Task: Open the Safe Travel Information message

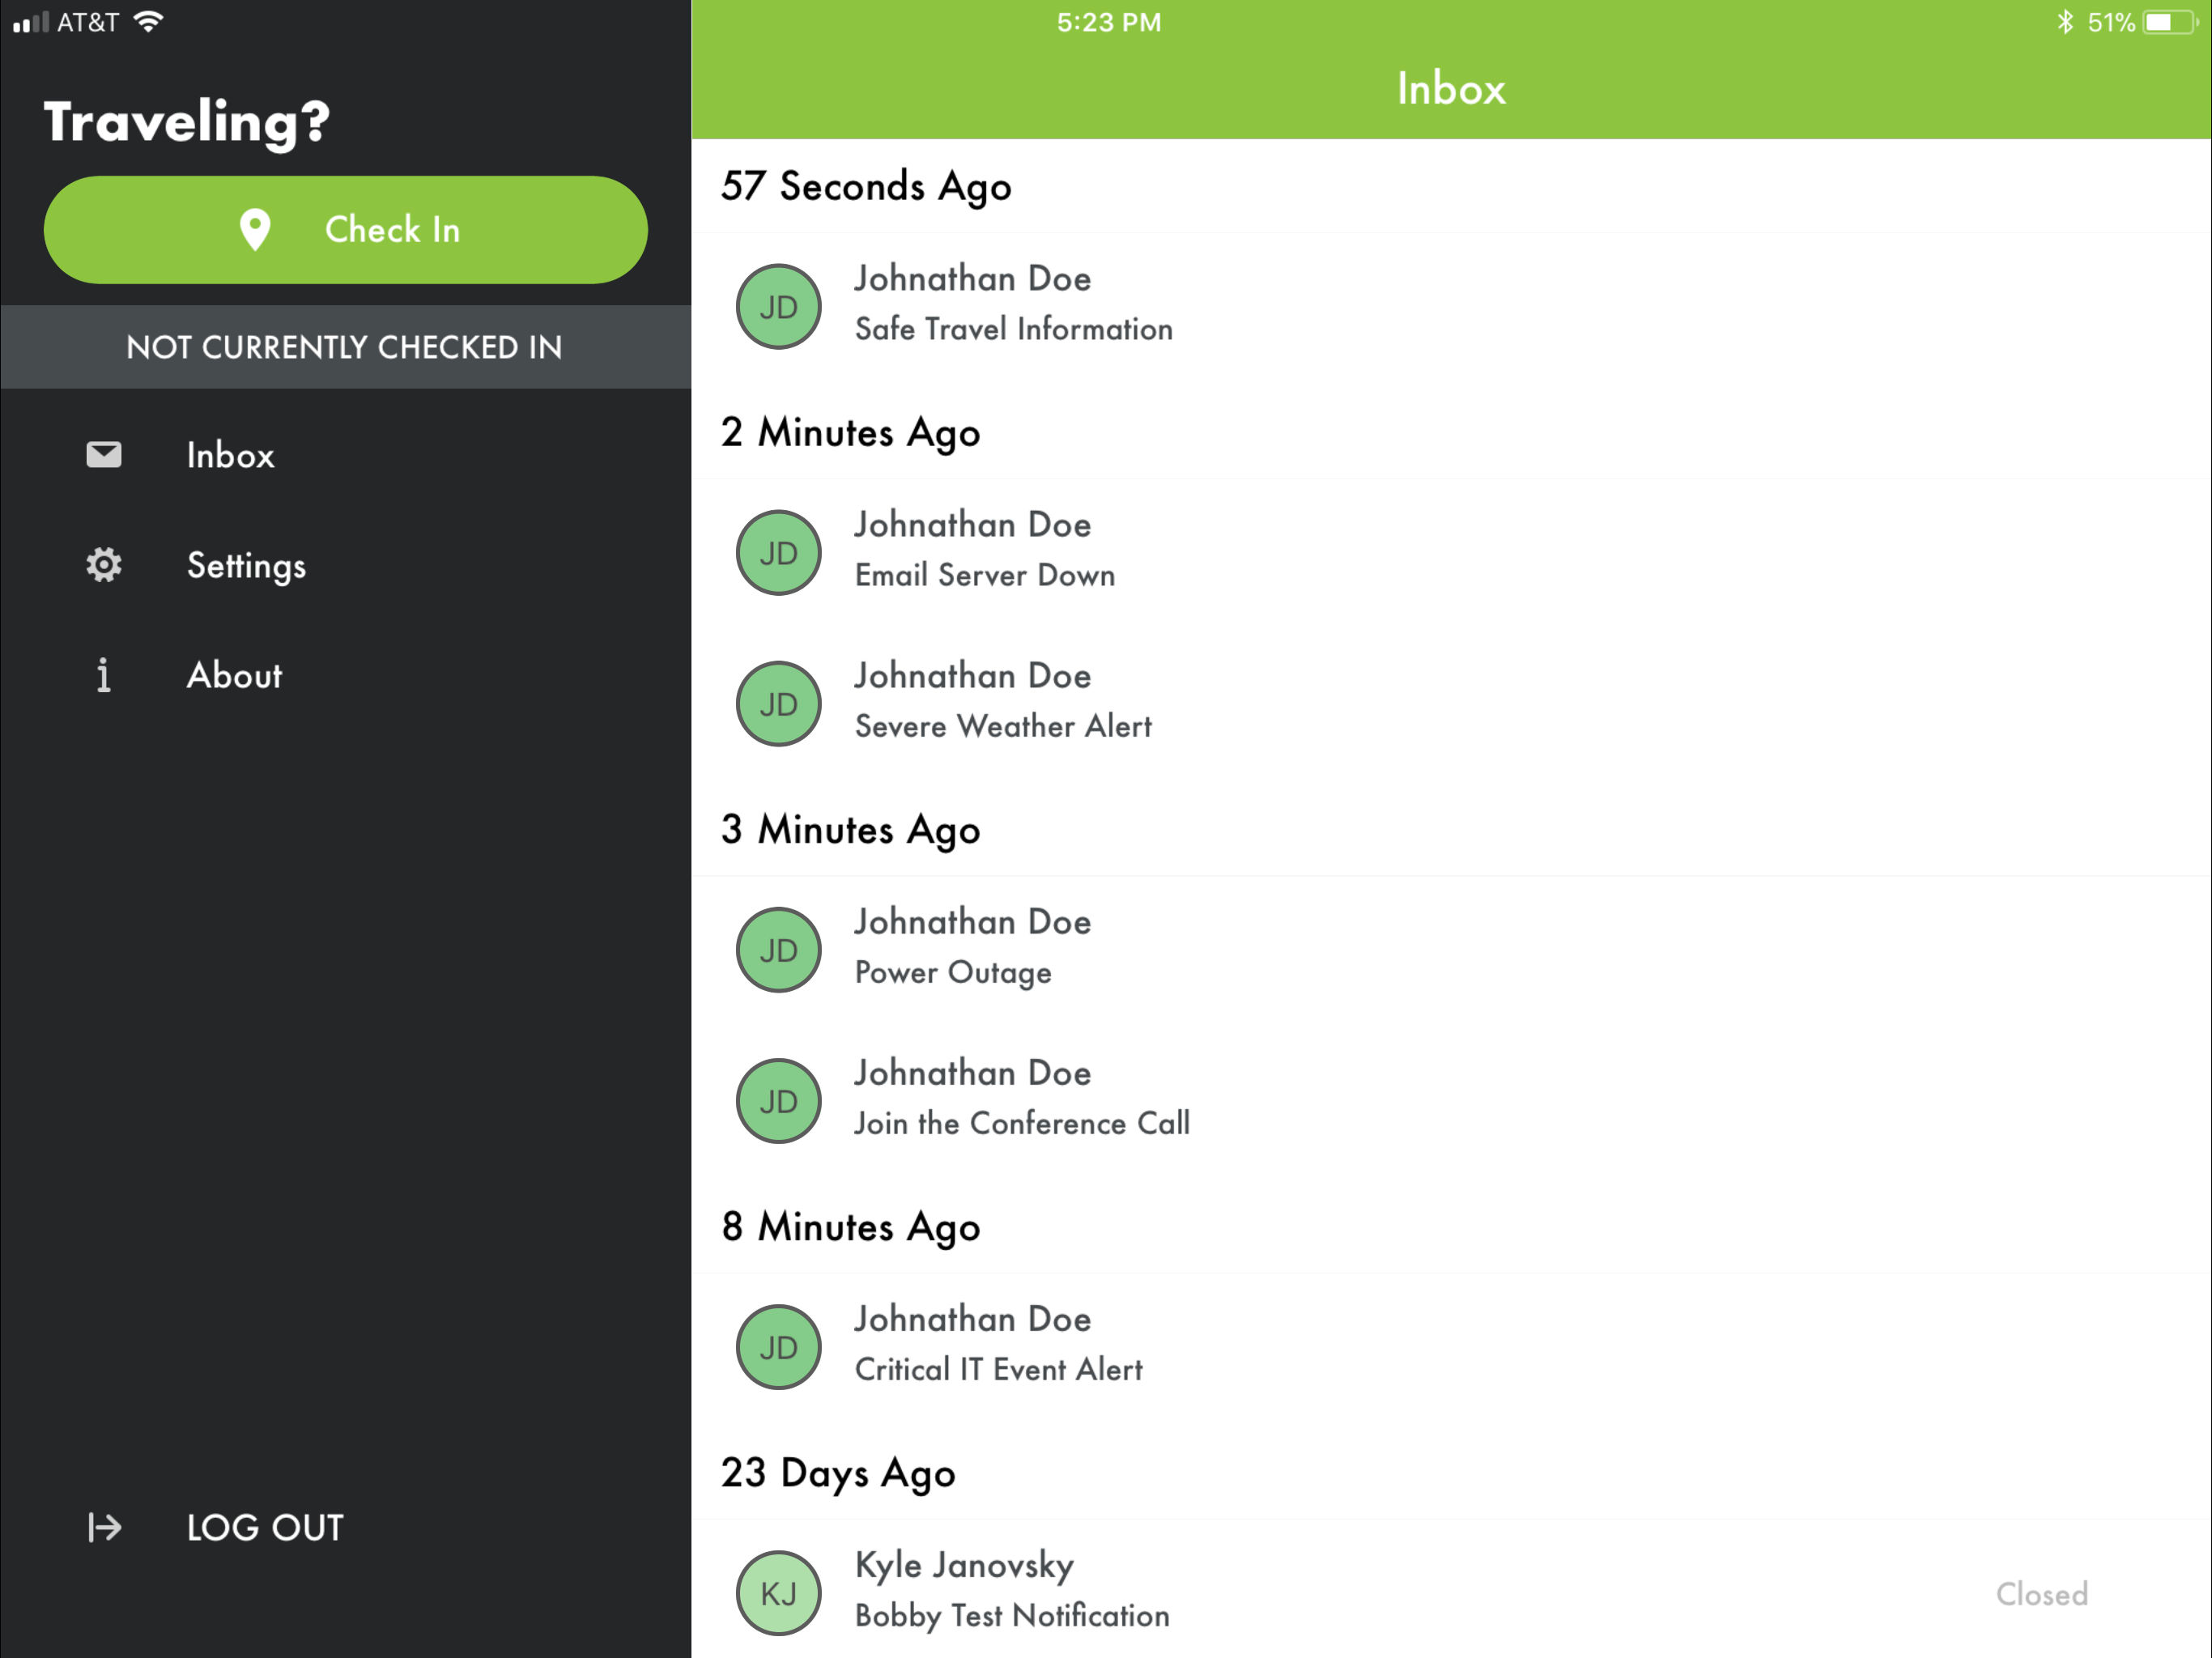Action: pyautogui.click(x=1451, y=305)
